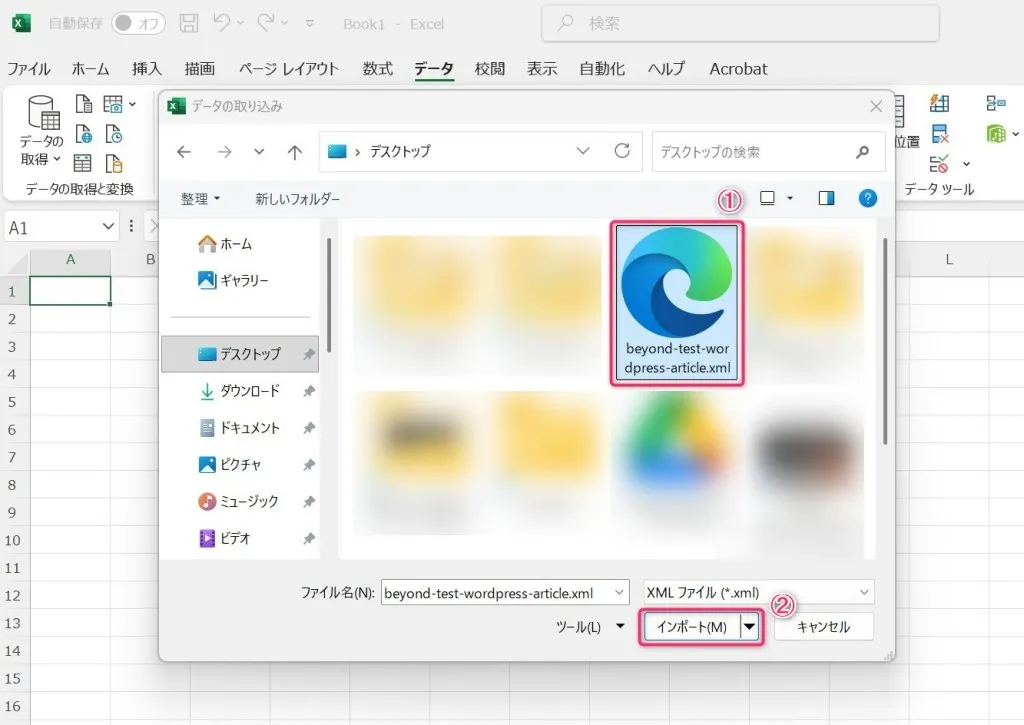Toggle the AutoSave (自動保存) switch

pyautogui.click(x=138, y=23)
